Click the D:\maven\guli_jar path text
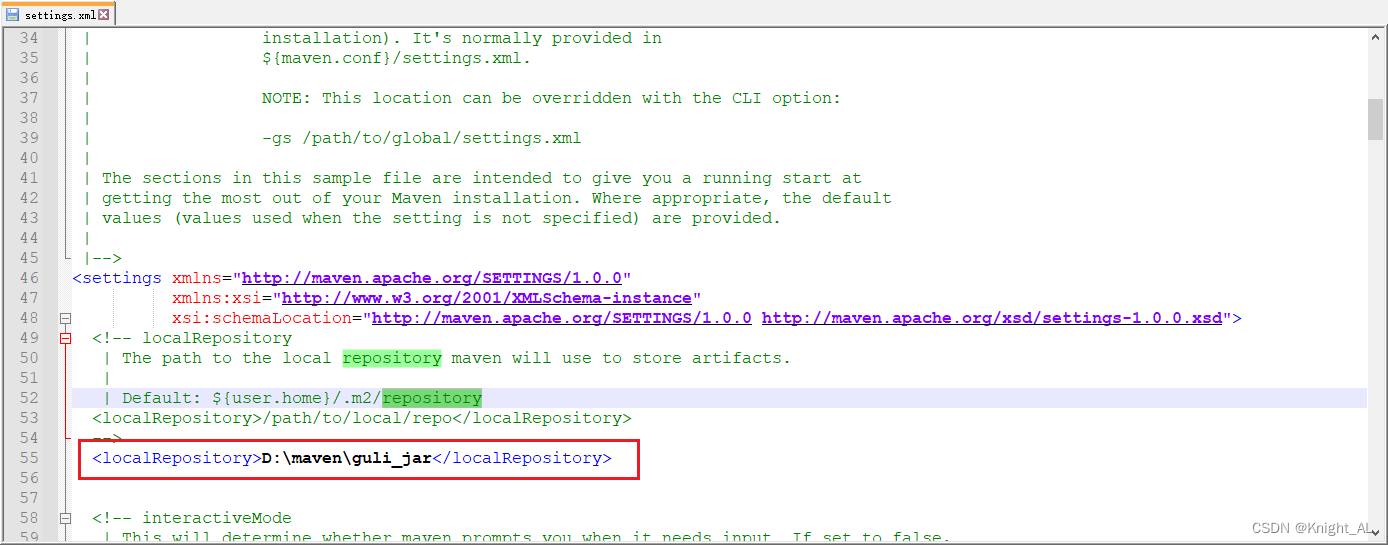This screenshot has width=1388, height=545. [347, 458]
